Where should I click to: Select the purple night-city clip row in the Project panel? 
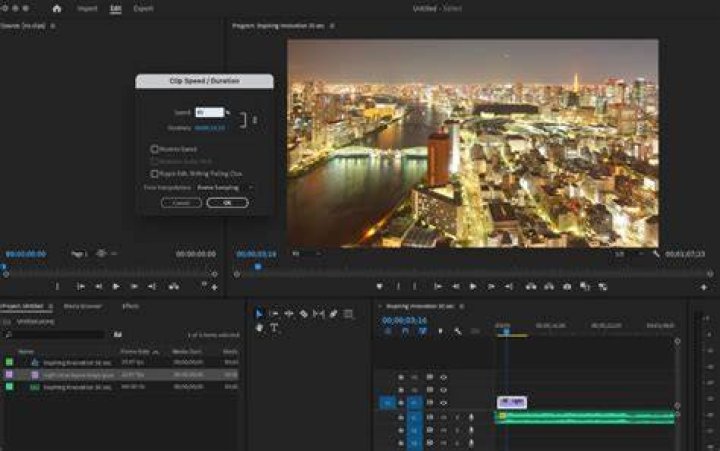coord(120,375)
